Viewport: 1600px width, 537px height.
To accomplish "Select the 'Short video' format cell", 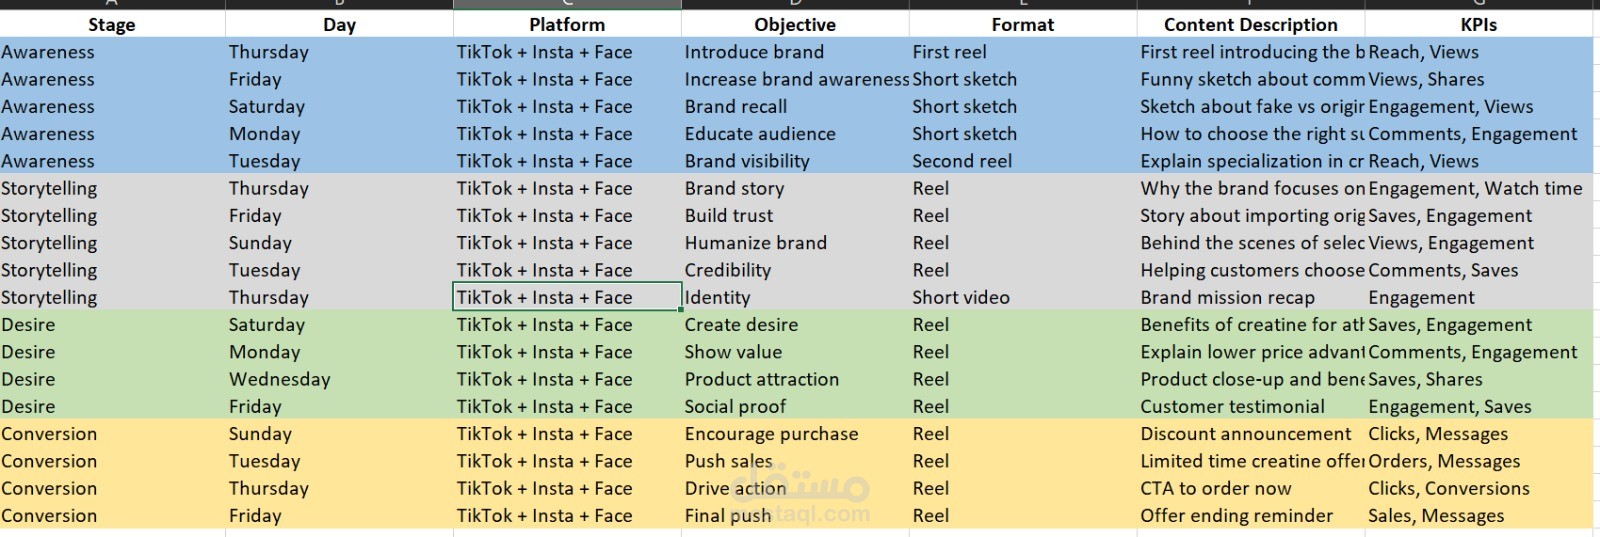I will click(1023, 297).
